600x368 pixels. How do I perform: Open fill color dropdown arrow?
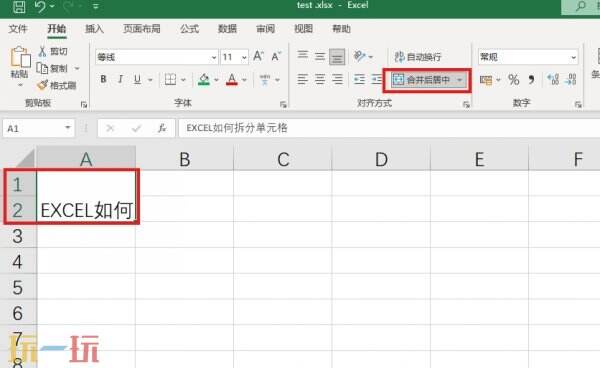[216, 80]
